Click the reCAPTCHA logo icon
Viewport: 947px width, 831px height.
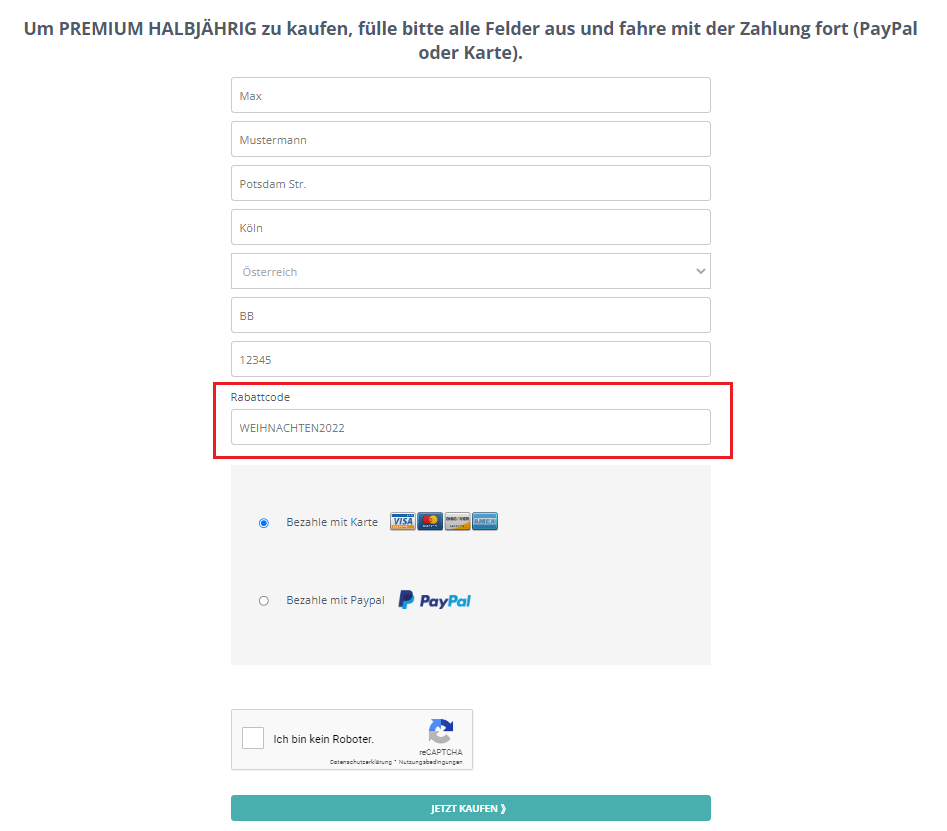point(441,731)
